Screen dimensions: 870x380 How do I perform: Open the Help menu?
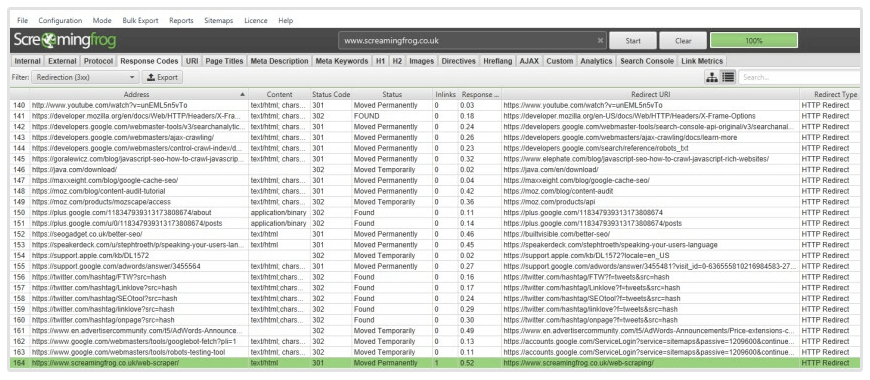(x=286, y=21)
